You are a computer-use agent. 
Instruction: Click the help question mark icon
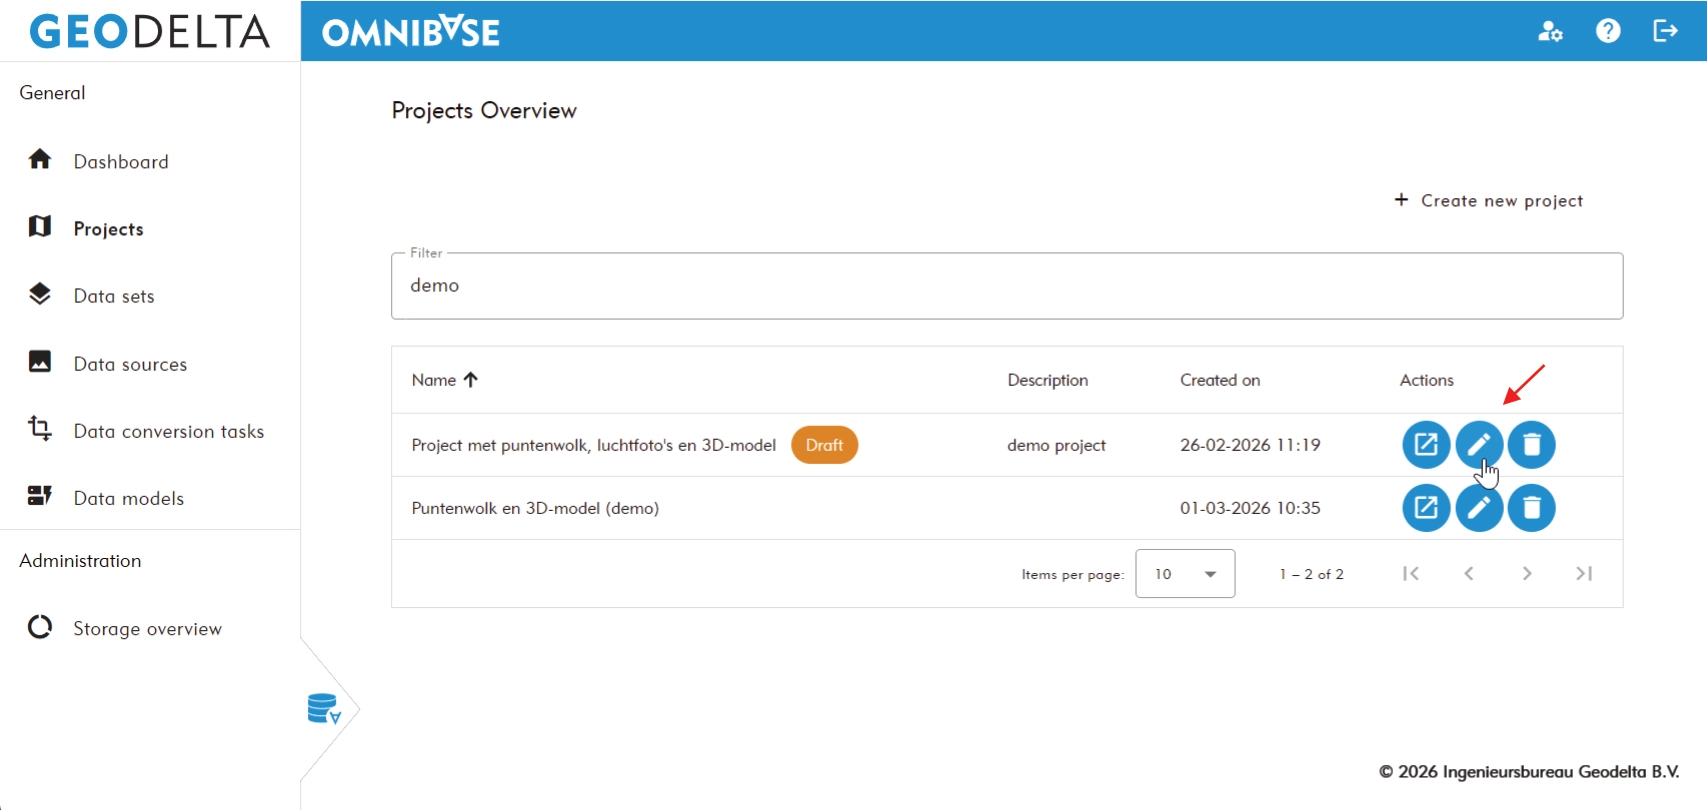1608,31
